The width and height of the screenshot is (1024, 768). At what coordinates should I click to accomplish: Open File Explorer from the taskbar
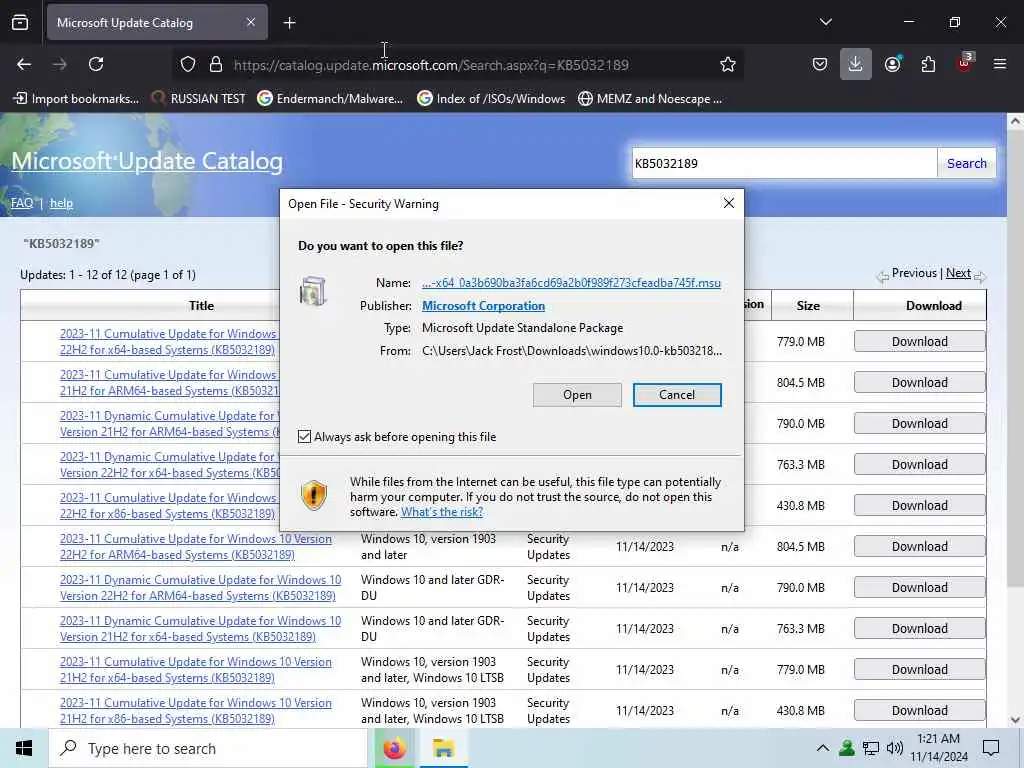tap(443, 748)
